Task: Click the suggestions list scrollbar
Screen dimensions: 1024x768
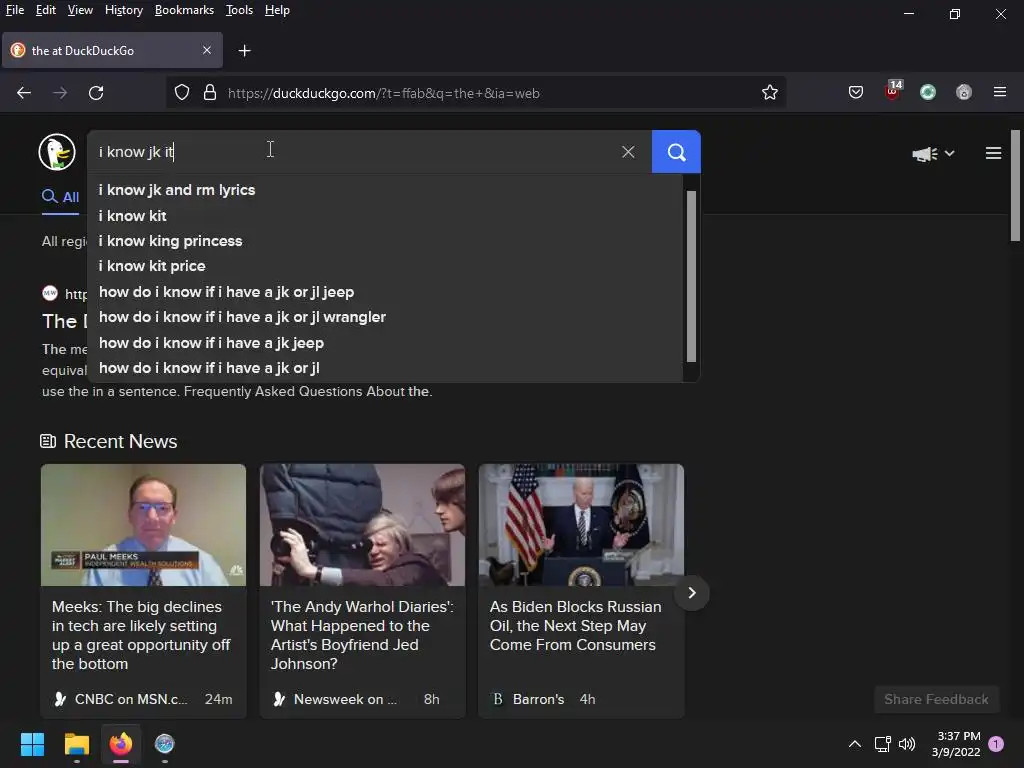Action: pos(691,276)
